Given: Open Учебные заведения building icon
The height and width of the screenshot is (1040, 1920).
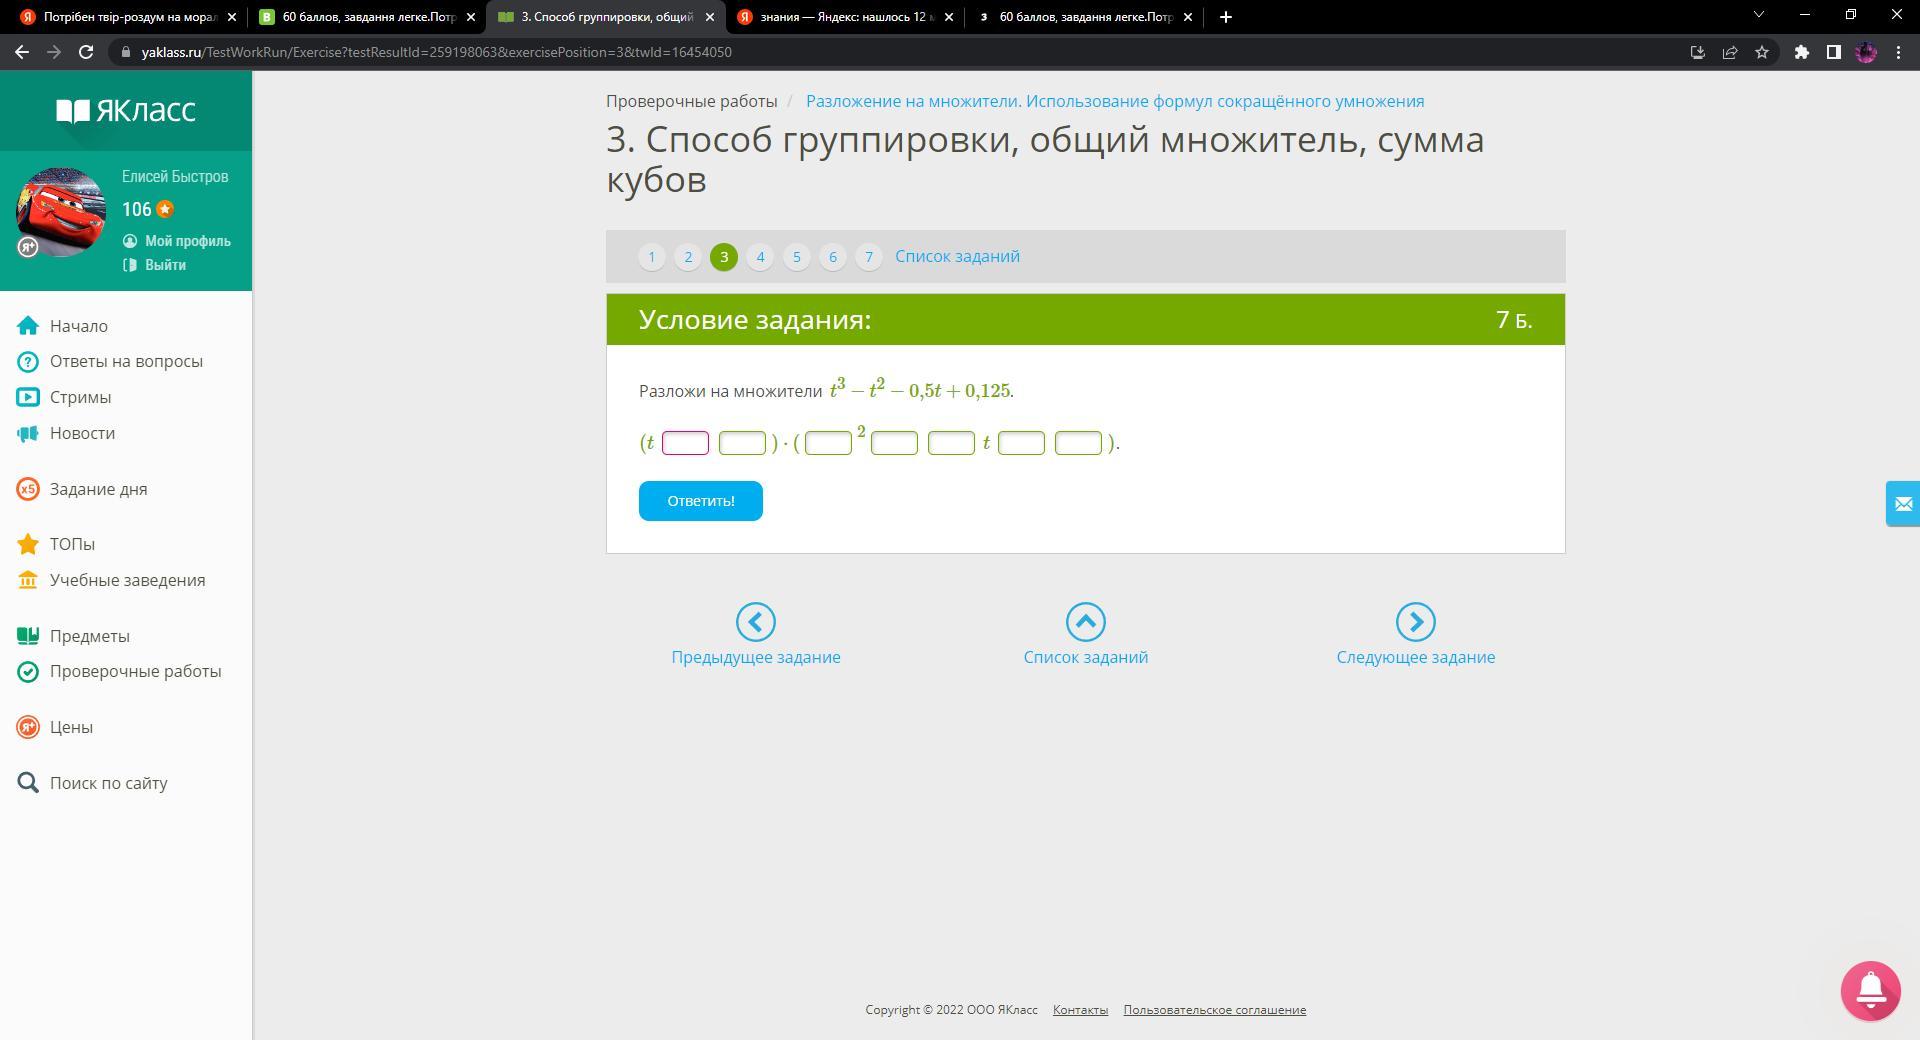Looking at the screenshot, I should (x=28, y=580).
